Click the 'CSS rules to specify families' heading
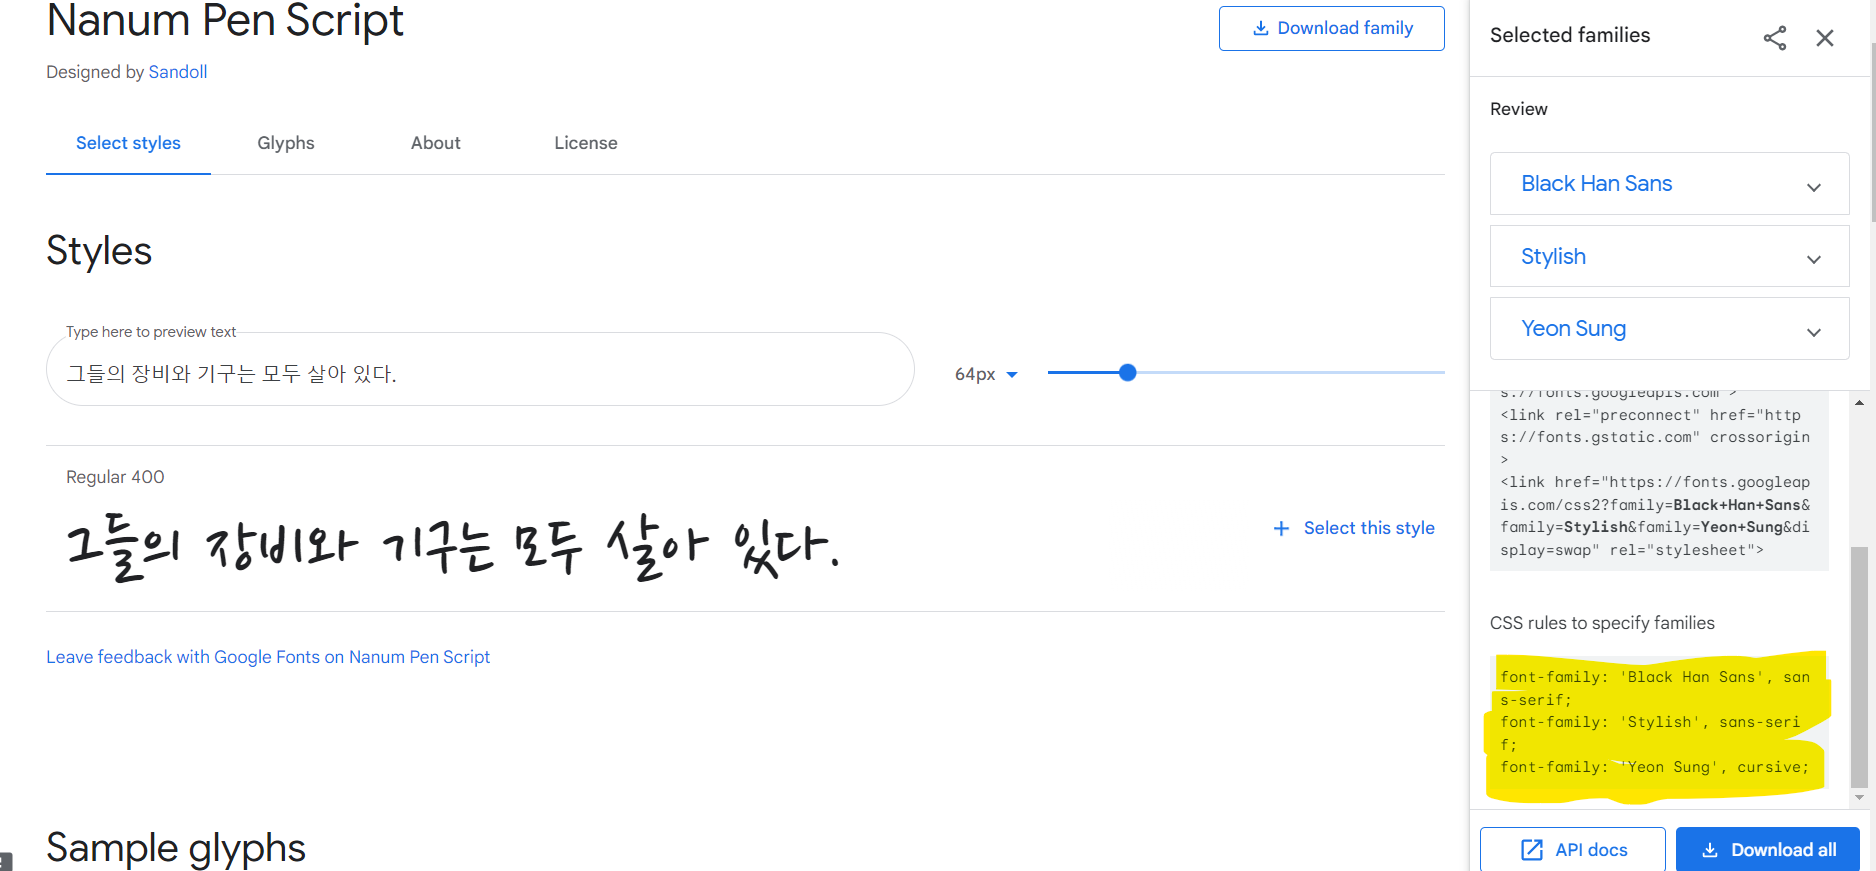Image resolution: width=1876 pixels, height=871 pixels. tap(1602, 623)
